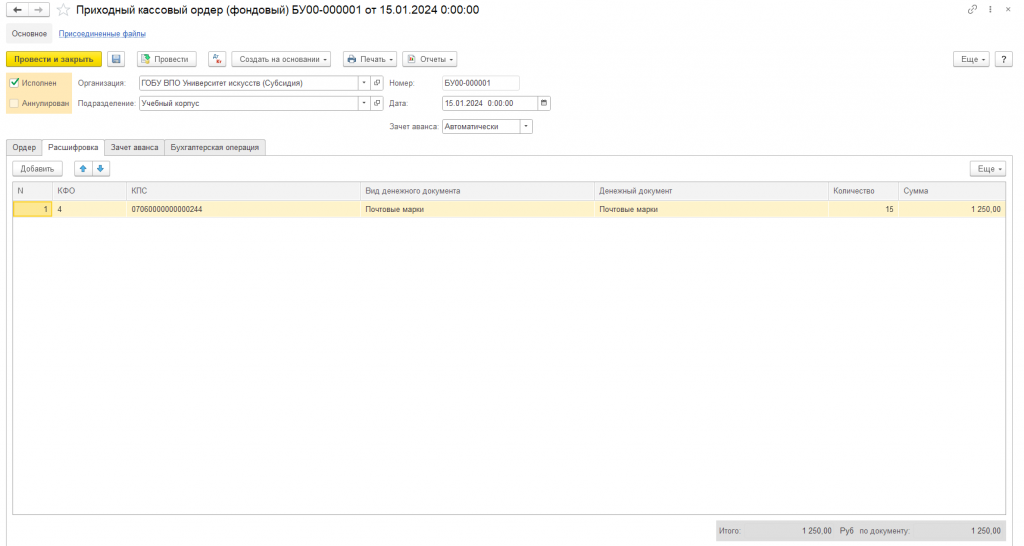Move table row down with arrow
Image resolution: width=1024 pixels, height=546 pixels.
click(x=101, y=169)
